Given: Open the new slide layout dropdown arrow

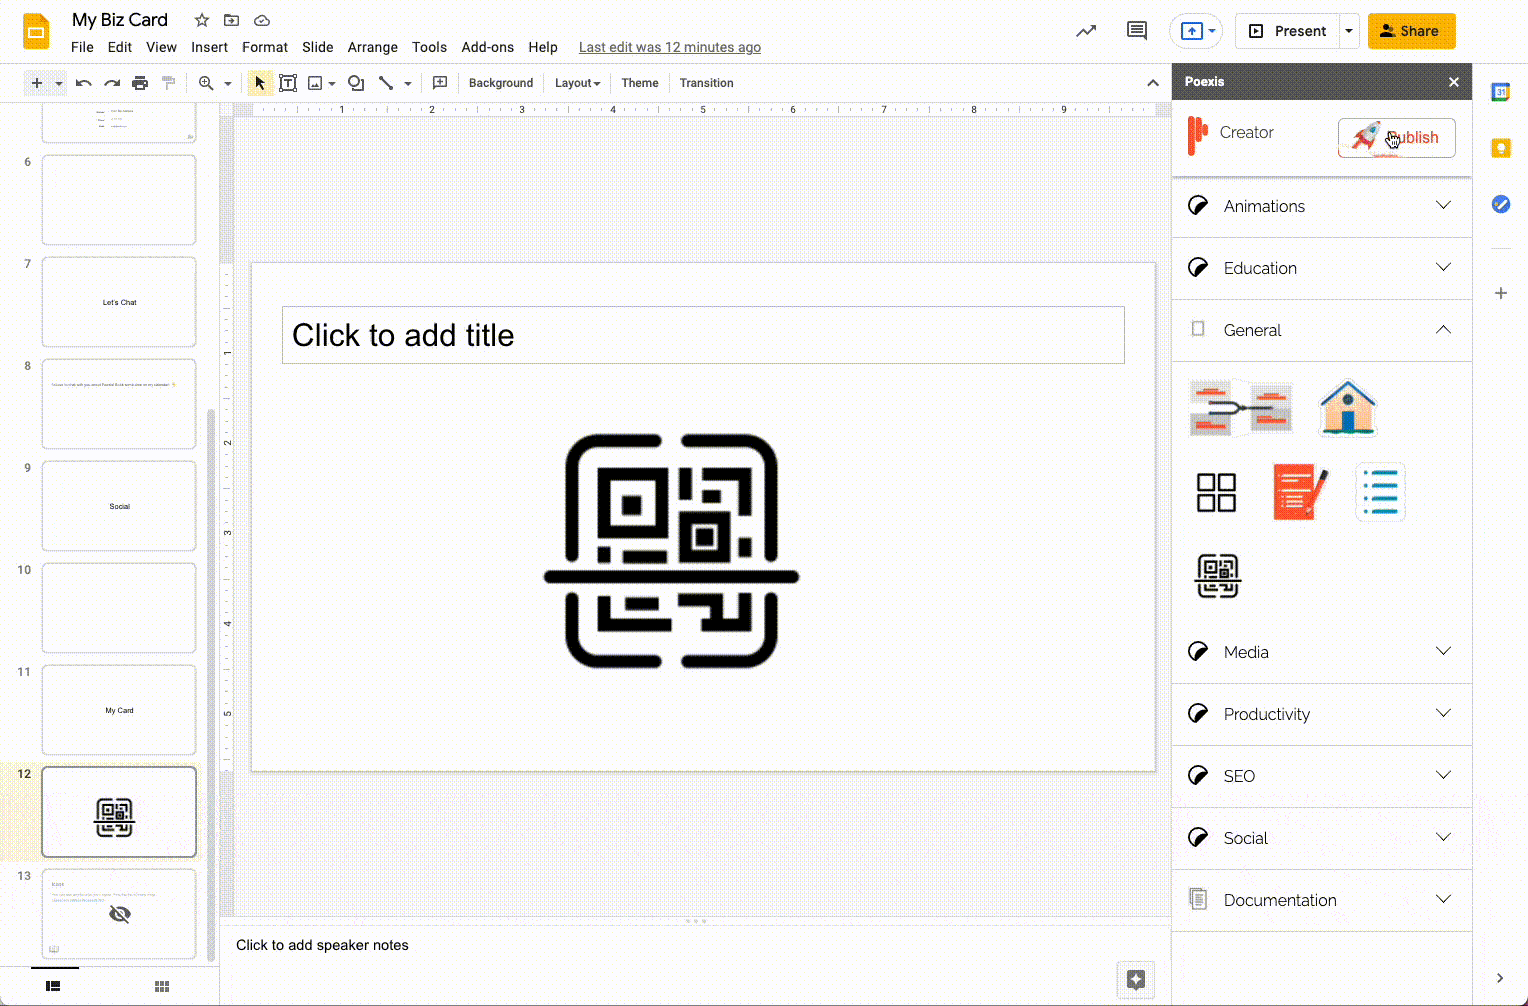Looking at the screenshot, I should pos(59,83).
